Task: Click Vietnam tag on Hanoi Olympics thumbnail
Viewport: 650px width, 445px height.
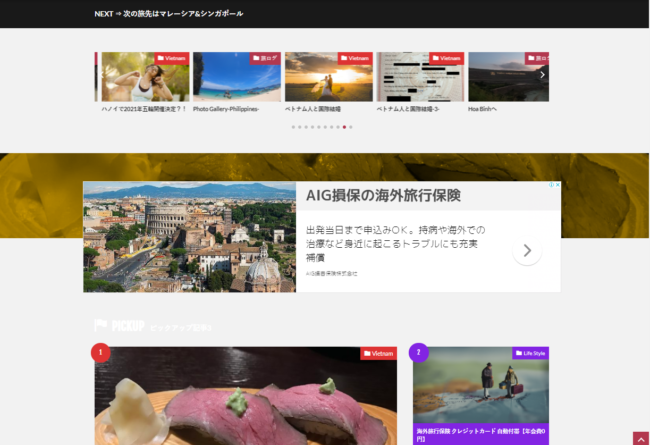Action: coord(171,58)
